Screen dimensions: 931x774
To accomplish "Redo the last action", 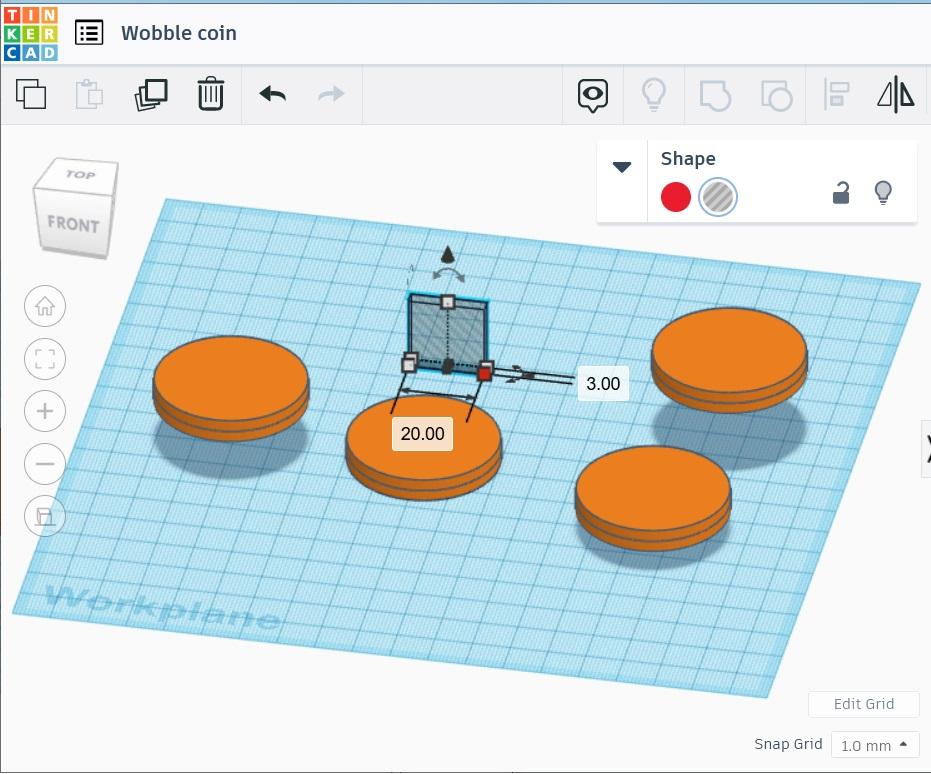I will (331, 94).
